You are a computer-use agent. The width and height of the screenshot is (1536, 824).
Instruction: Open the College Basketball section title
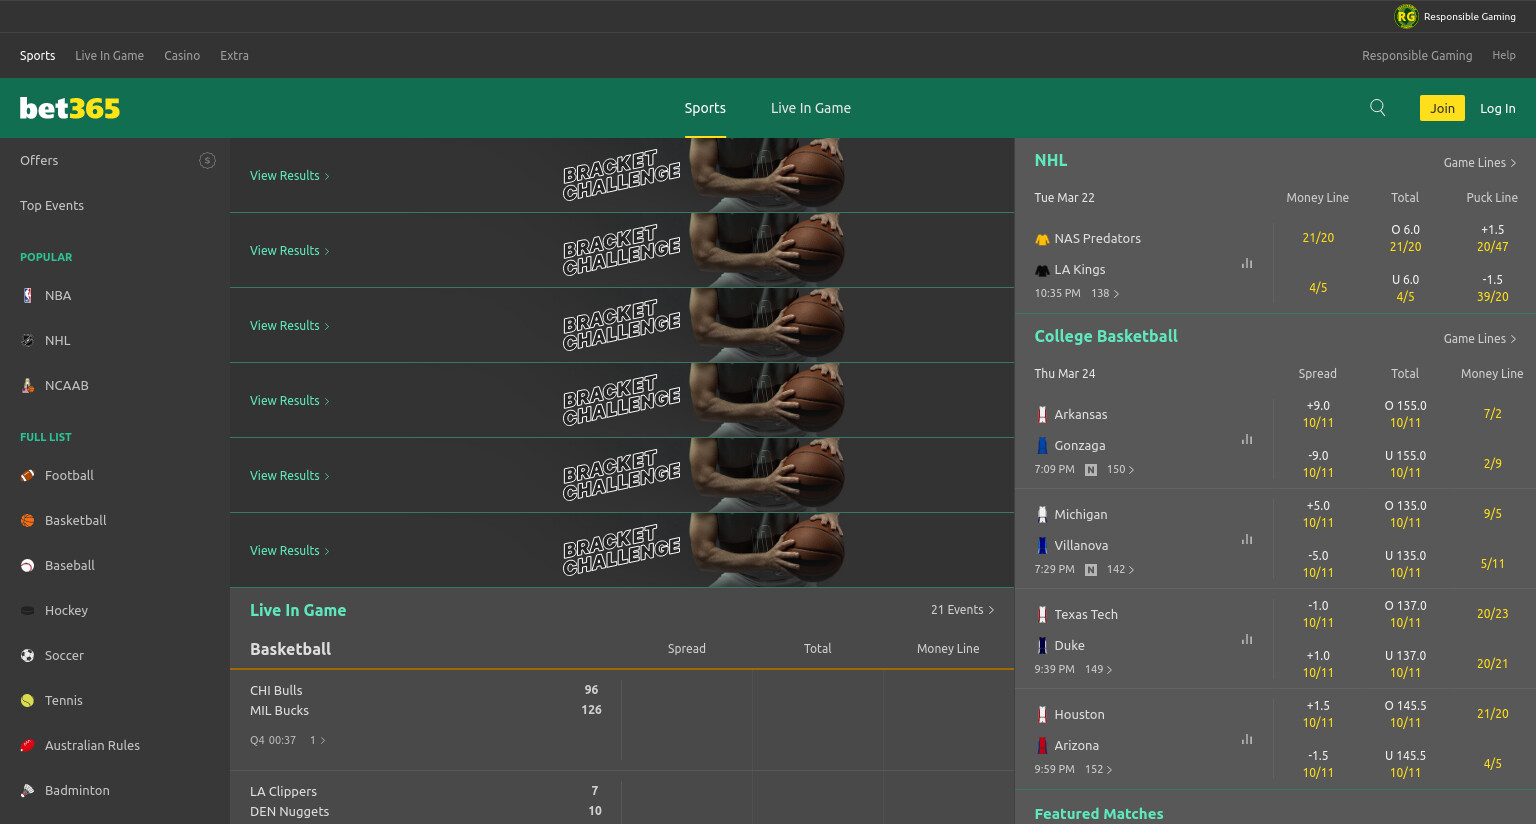(x=1106, y=336)
